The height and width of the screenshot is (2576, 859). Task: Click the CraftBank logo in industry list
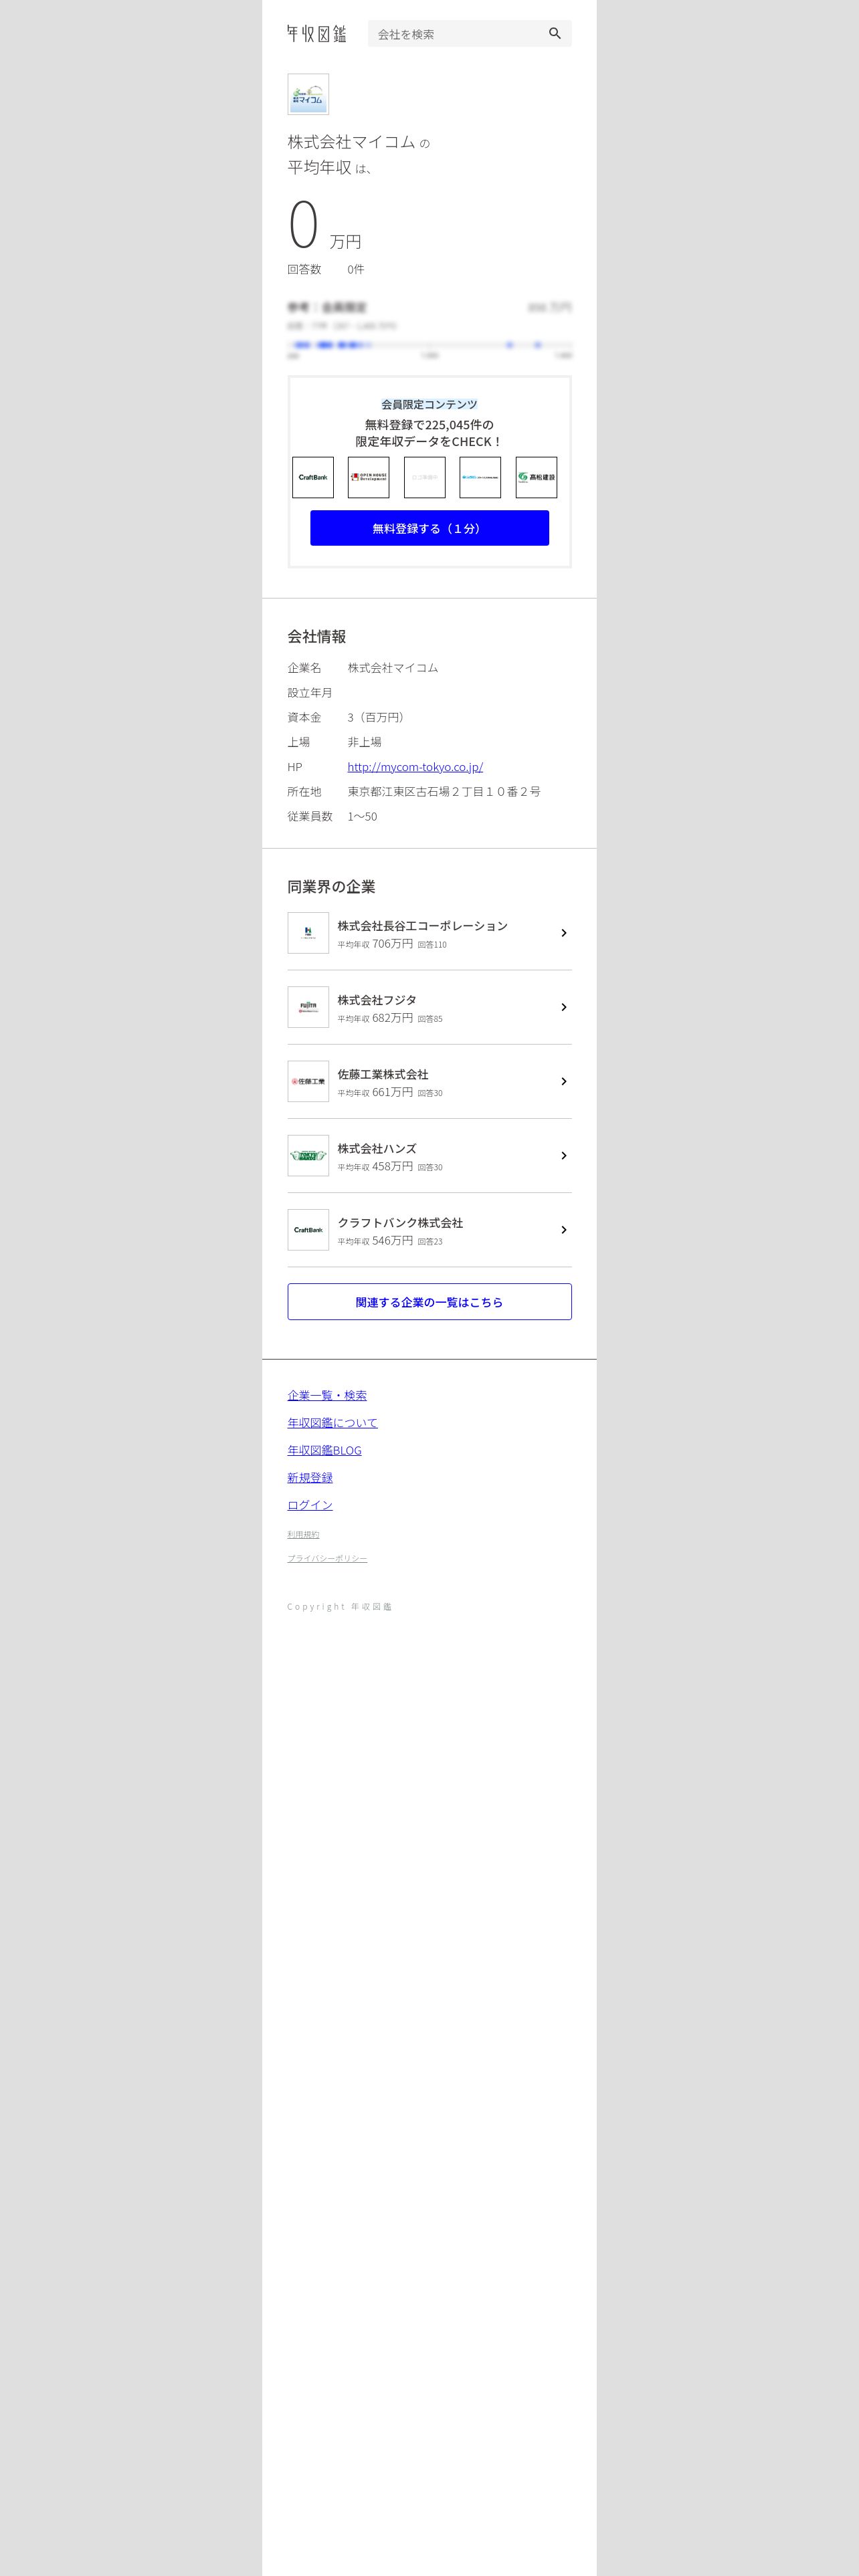(308, 1229)
